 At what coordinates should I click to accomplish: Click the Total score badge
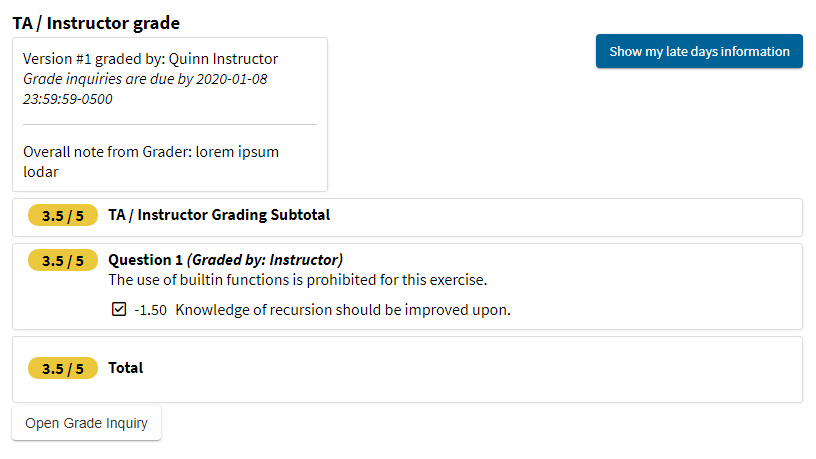(63, 368)
